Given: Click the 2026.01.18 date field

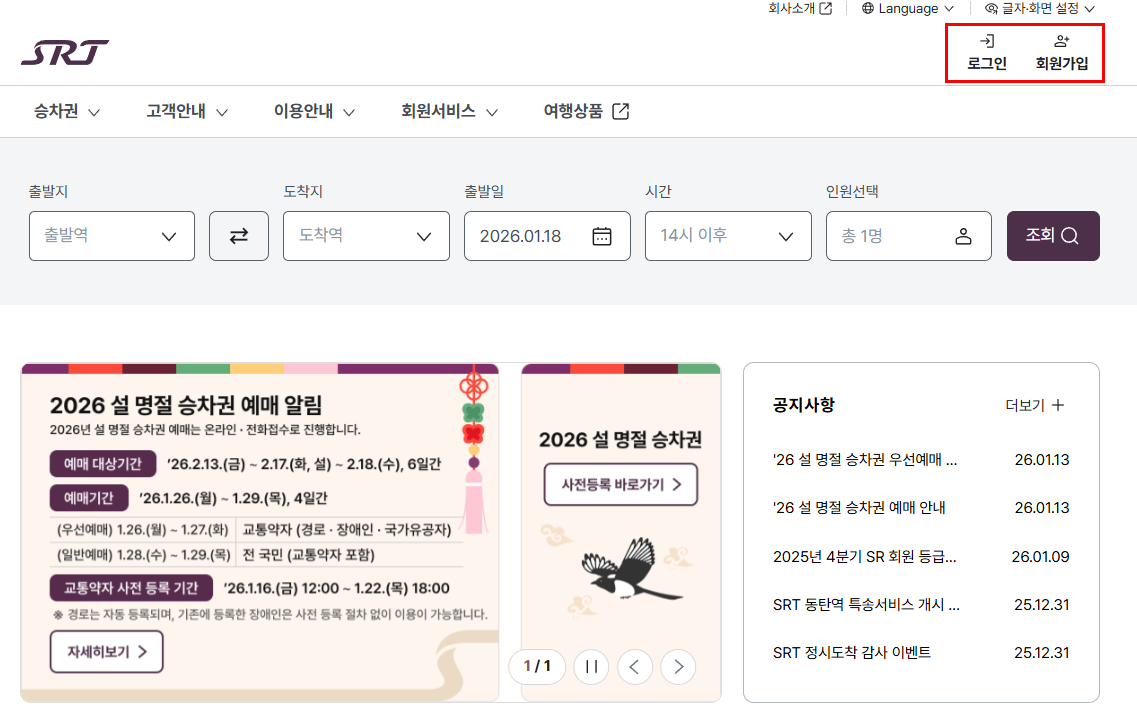Looking at the screenshot, I should [547, 236].
